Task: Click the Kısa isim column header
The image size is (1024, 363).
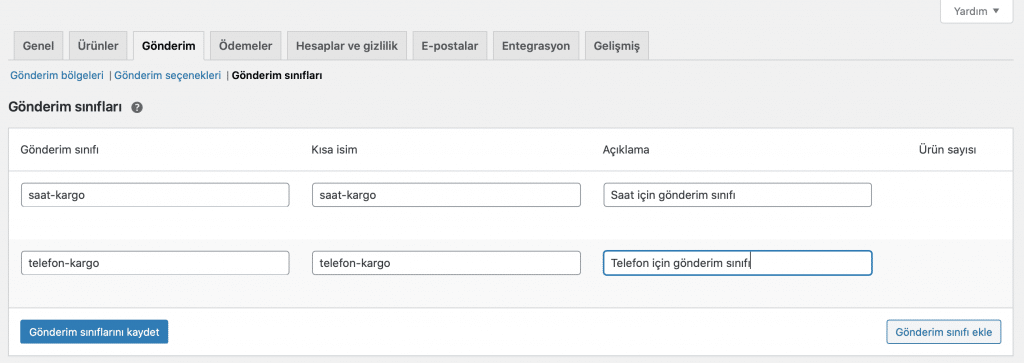Action: coord(334,150)
